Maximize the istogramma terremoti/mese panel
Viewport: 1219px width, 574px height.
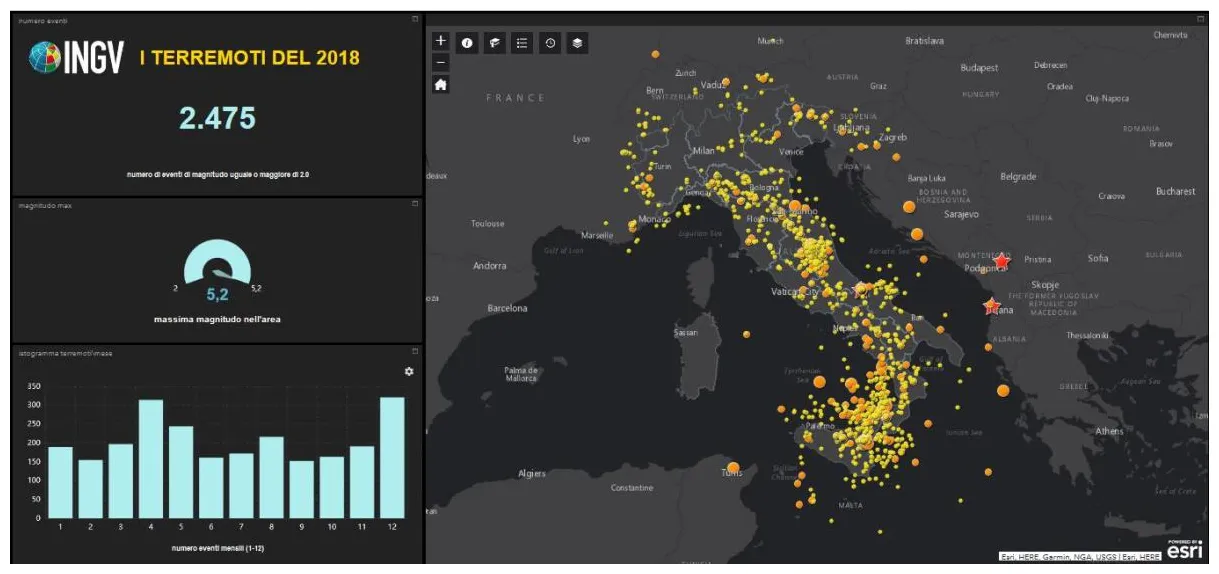[414, 351]
